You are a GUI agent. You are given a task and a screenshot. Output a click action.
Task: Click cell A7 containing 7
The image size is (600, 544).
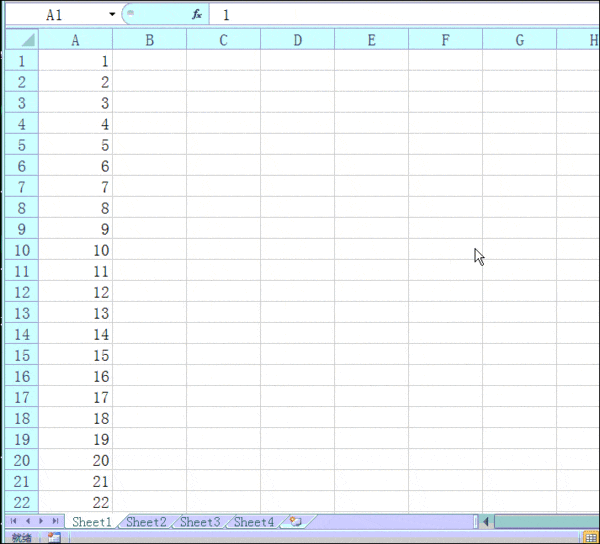(75, 187)
